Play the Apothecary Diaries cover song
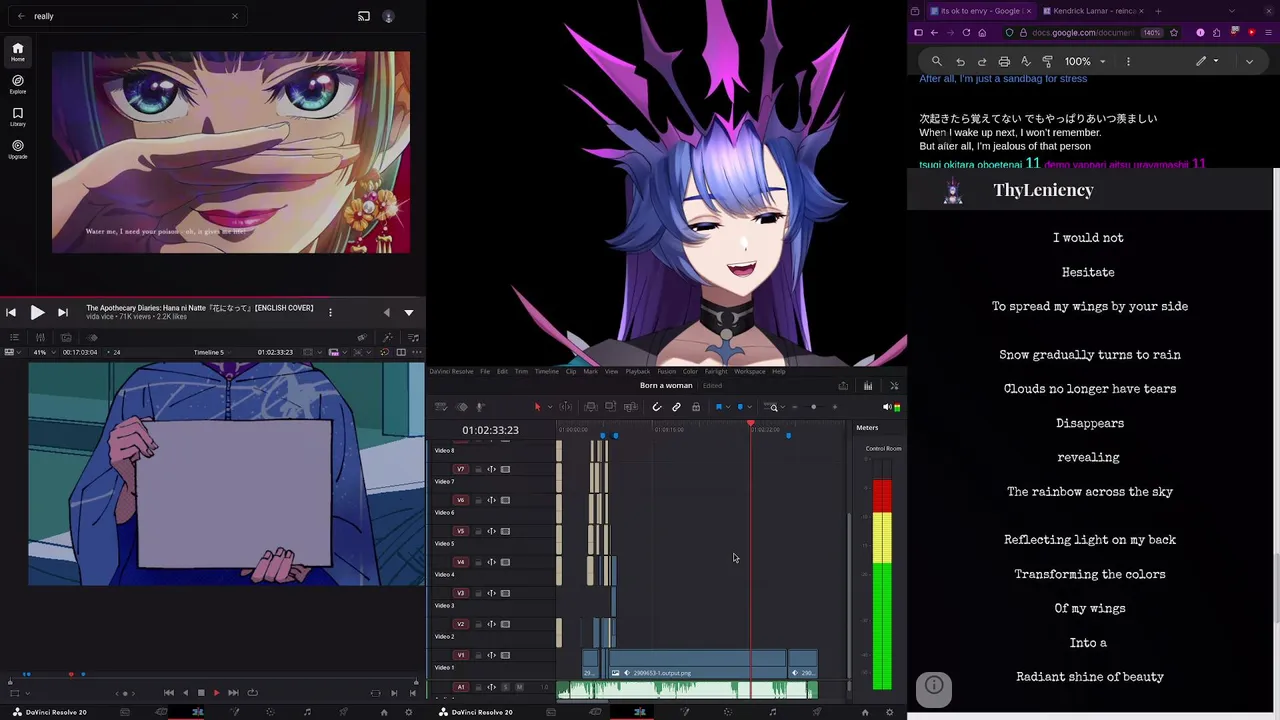Viewport: 1280px width, 720px height. tap(37, 312)
